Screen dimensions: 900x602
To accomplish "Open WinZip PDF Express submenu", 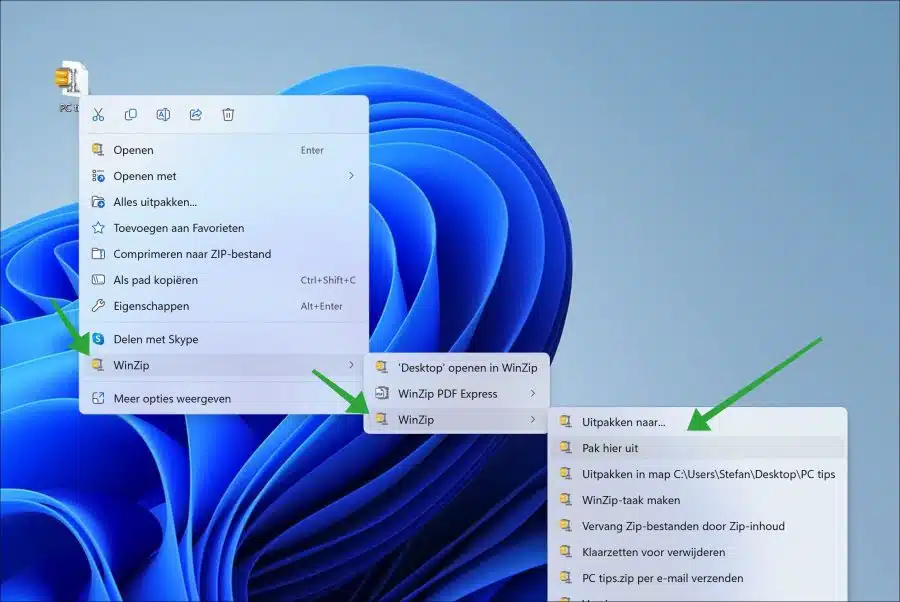I will click(456, 394).
